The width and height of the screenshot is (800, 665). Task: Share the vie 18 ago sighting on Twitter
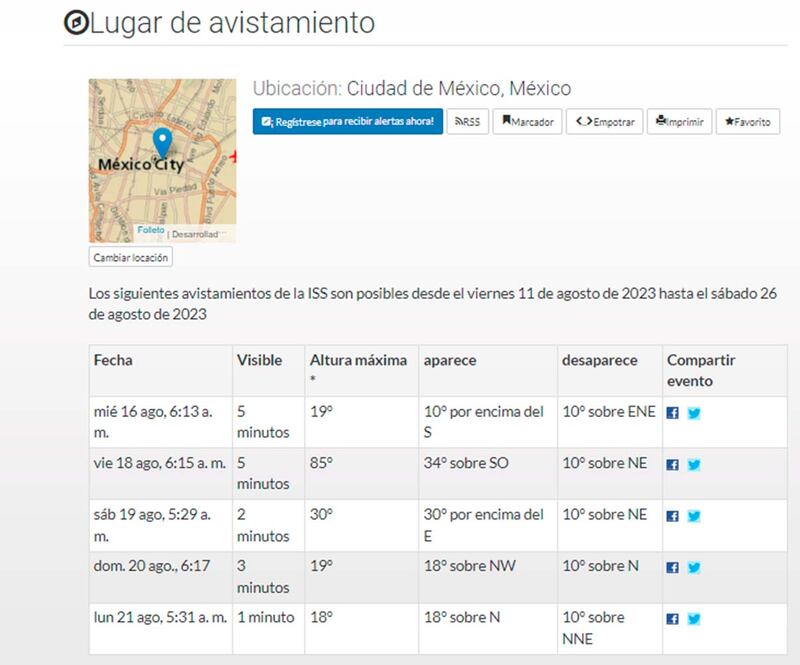pyautogui.click(x=693, y=464)
